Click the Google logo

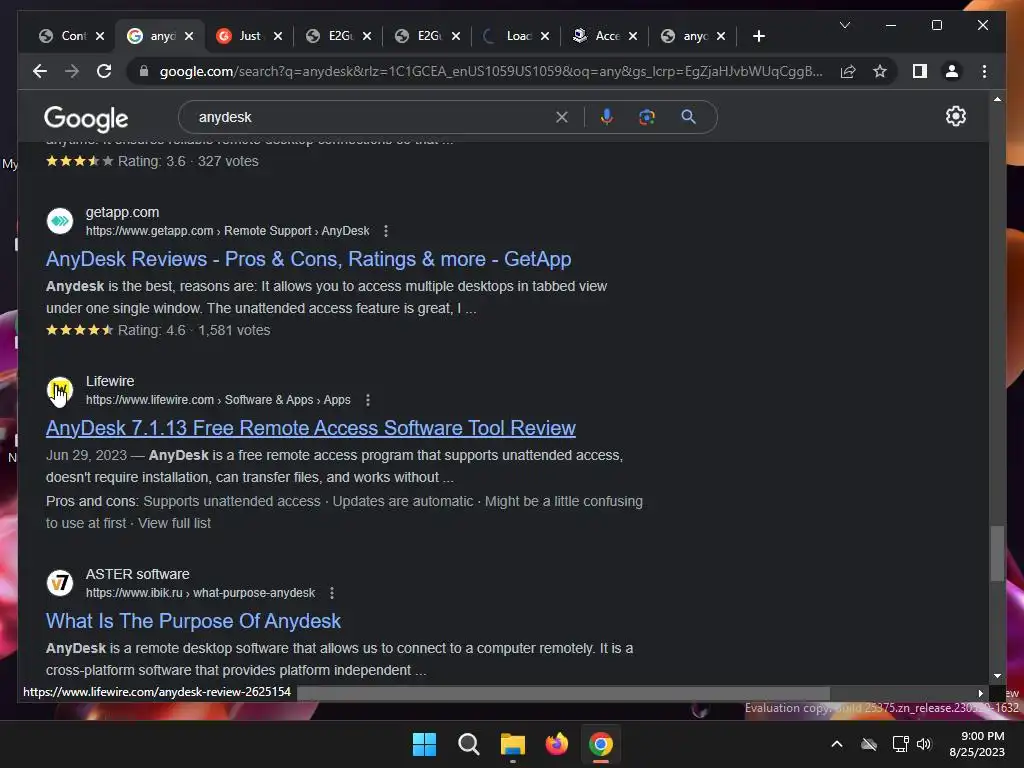[x=86, y=119]
